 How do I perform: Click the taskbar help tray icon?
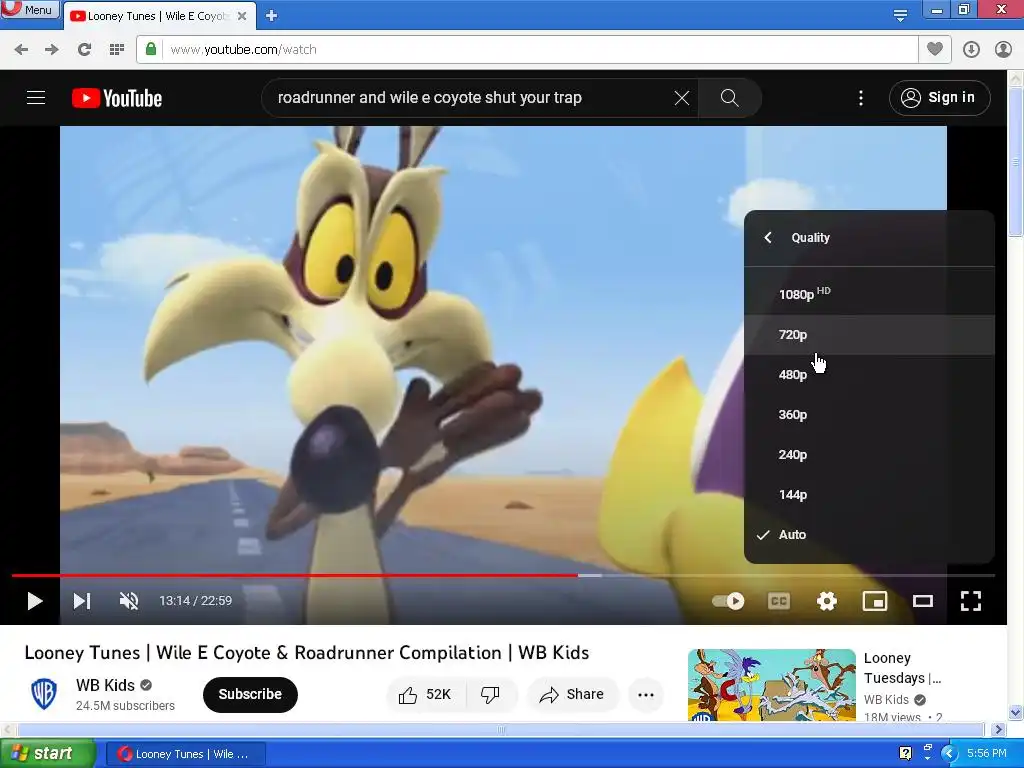tap(905, 754)
